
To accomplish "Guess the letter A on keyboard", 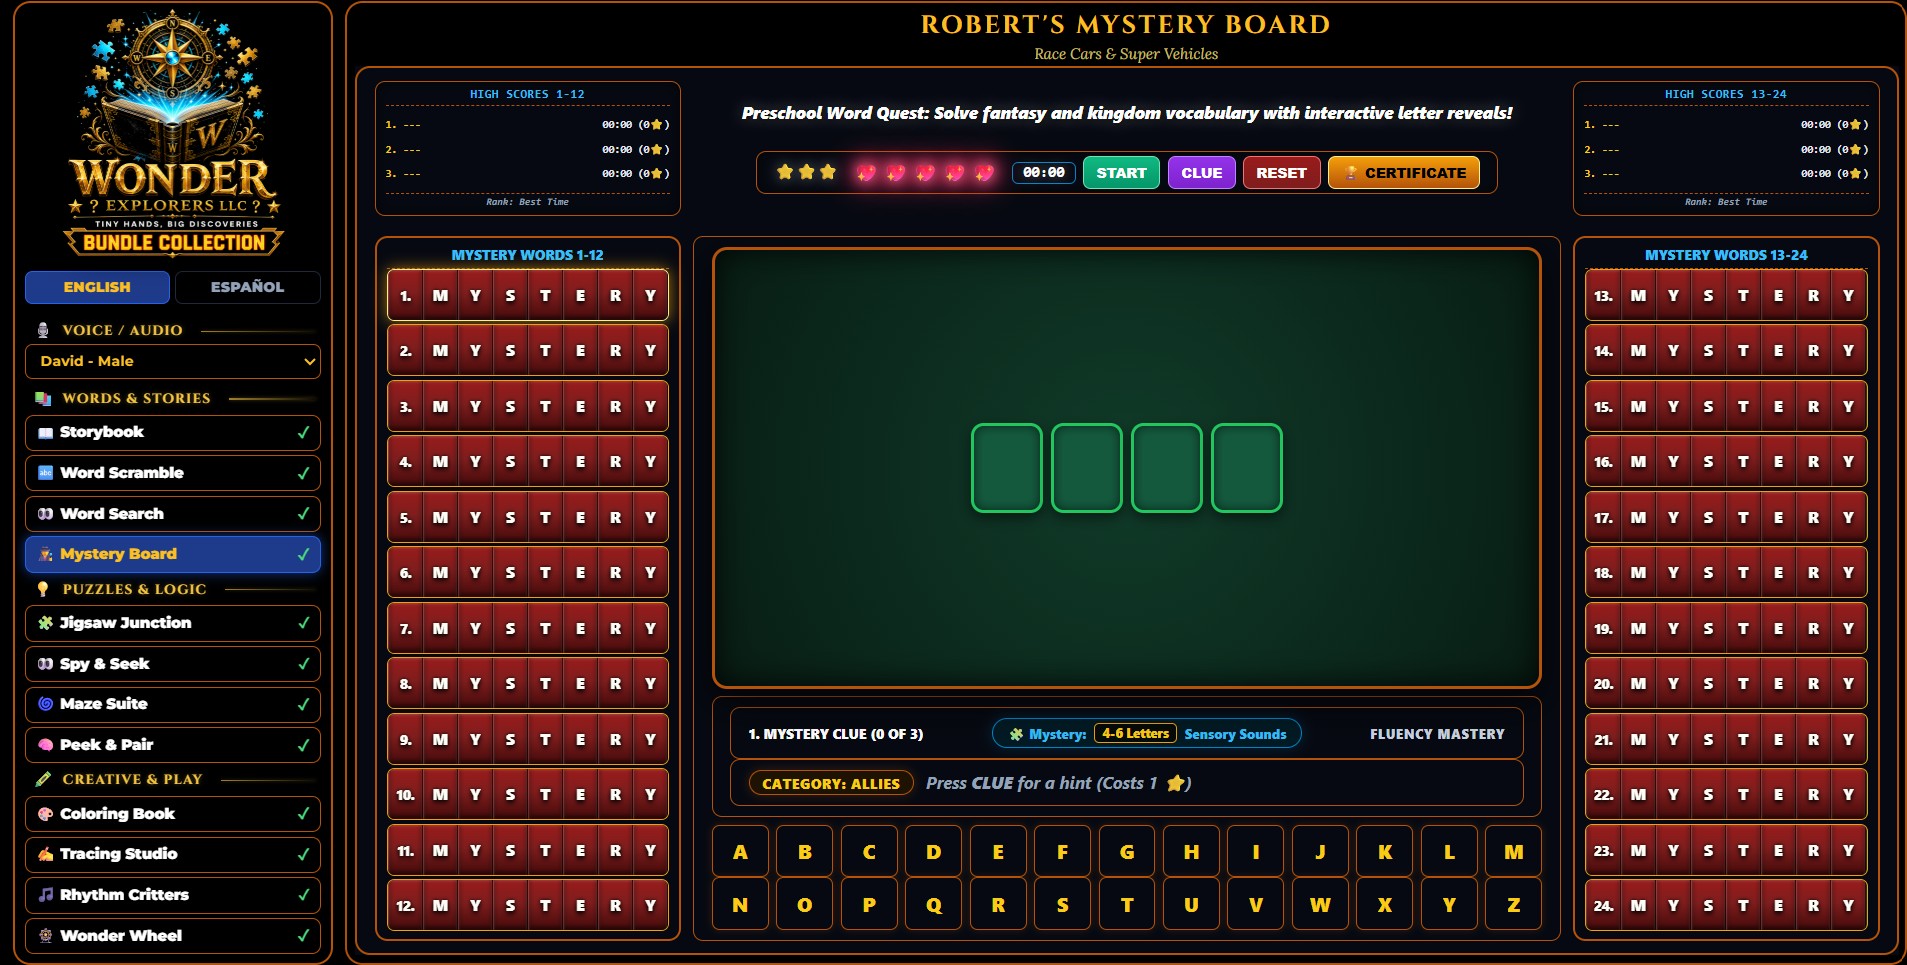I will [740, 852].
